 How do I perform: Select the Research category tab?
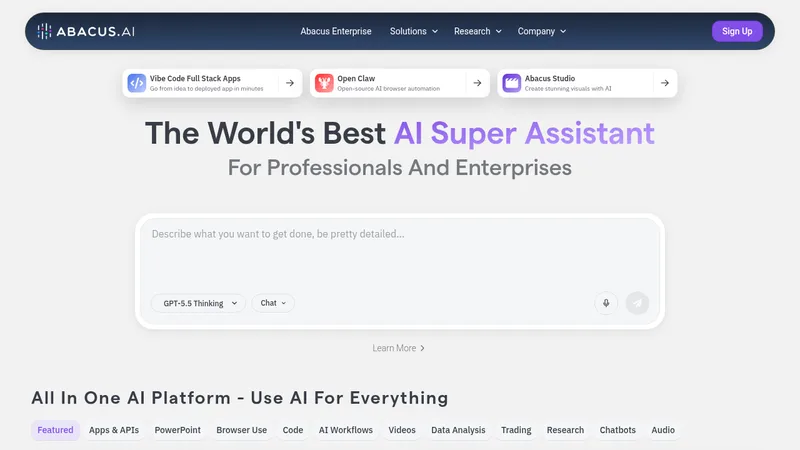[x=565, y=430]
